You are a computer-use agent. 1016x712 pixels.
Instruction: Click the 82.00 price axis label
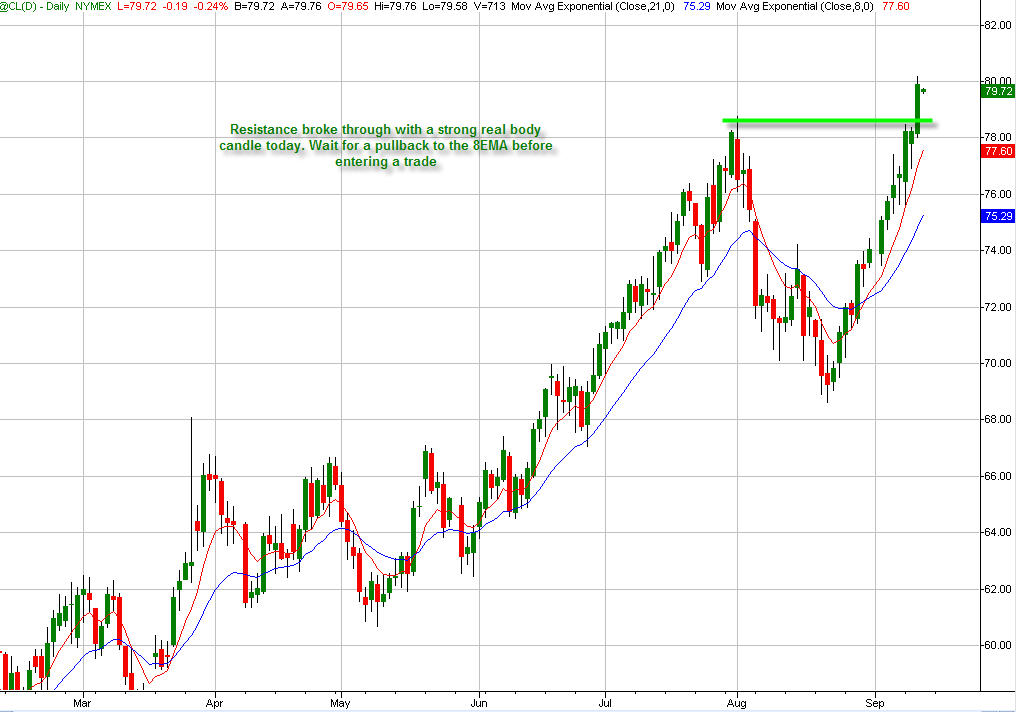click(998, 25)
